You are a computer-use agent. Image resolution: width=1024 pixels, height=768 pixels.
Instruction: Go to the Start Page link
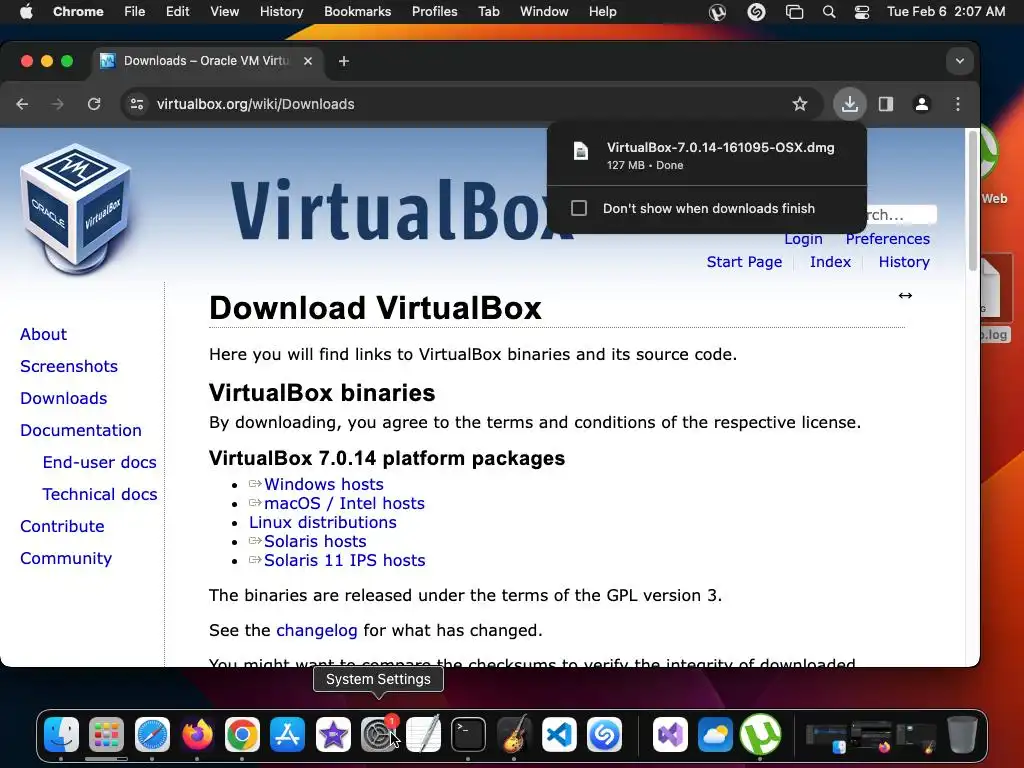744,262
